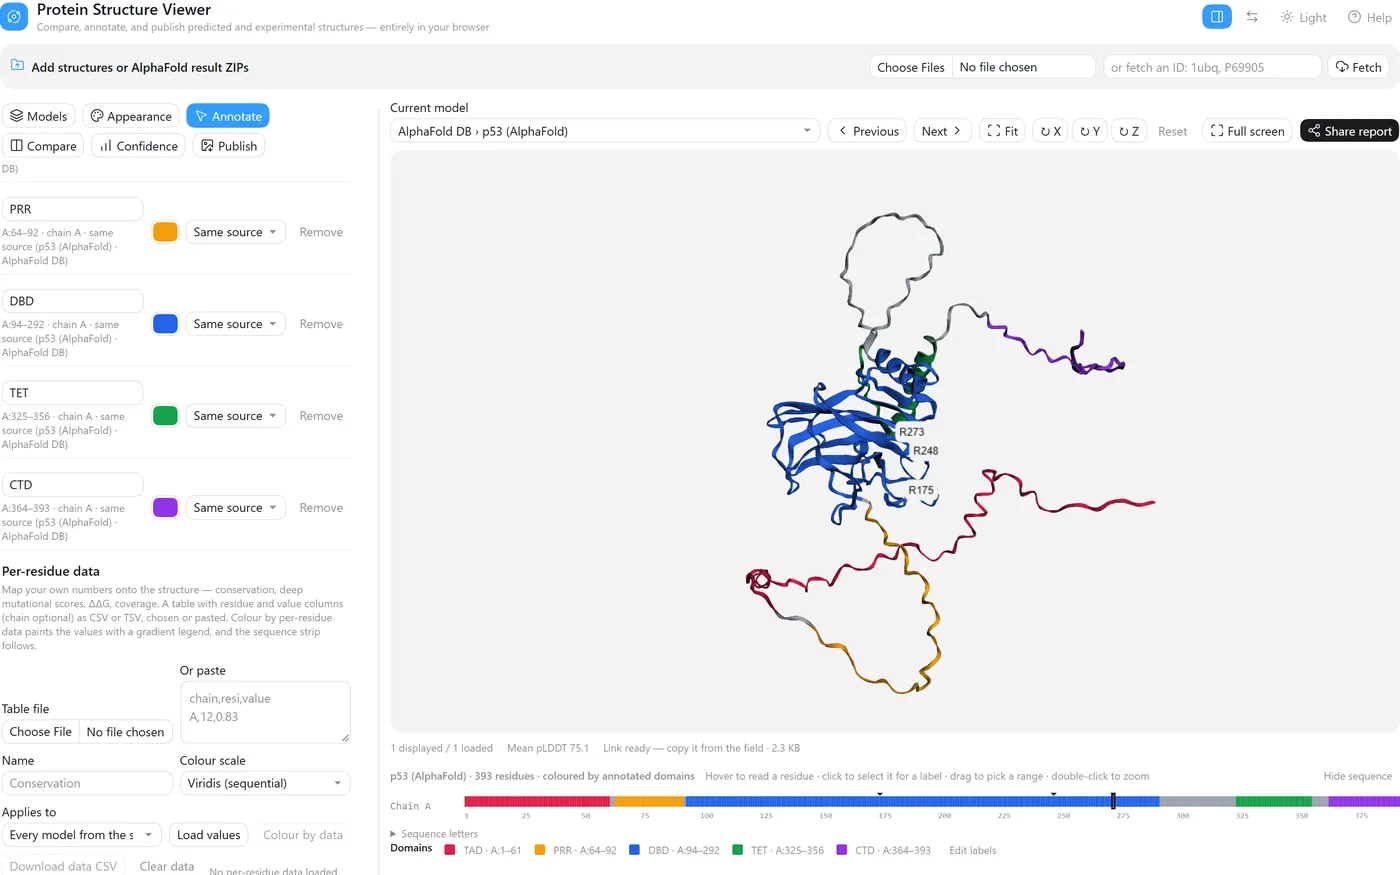Rotate the structure around Y
The image size is (1400, 875).
(1090, 131)
